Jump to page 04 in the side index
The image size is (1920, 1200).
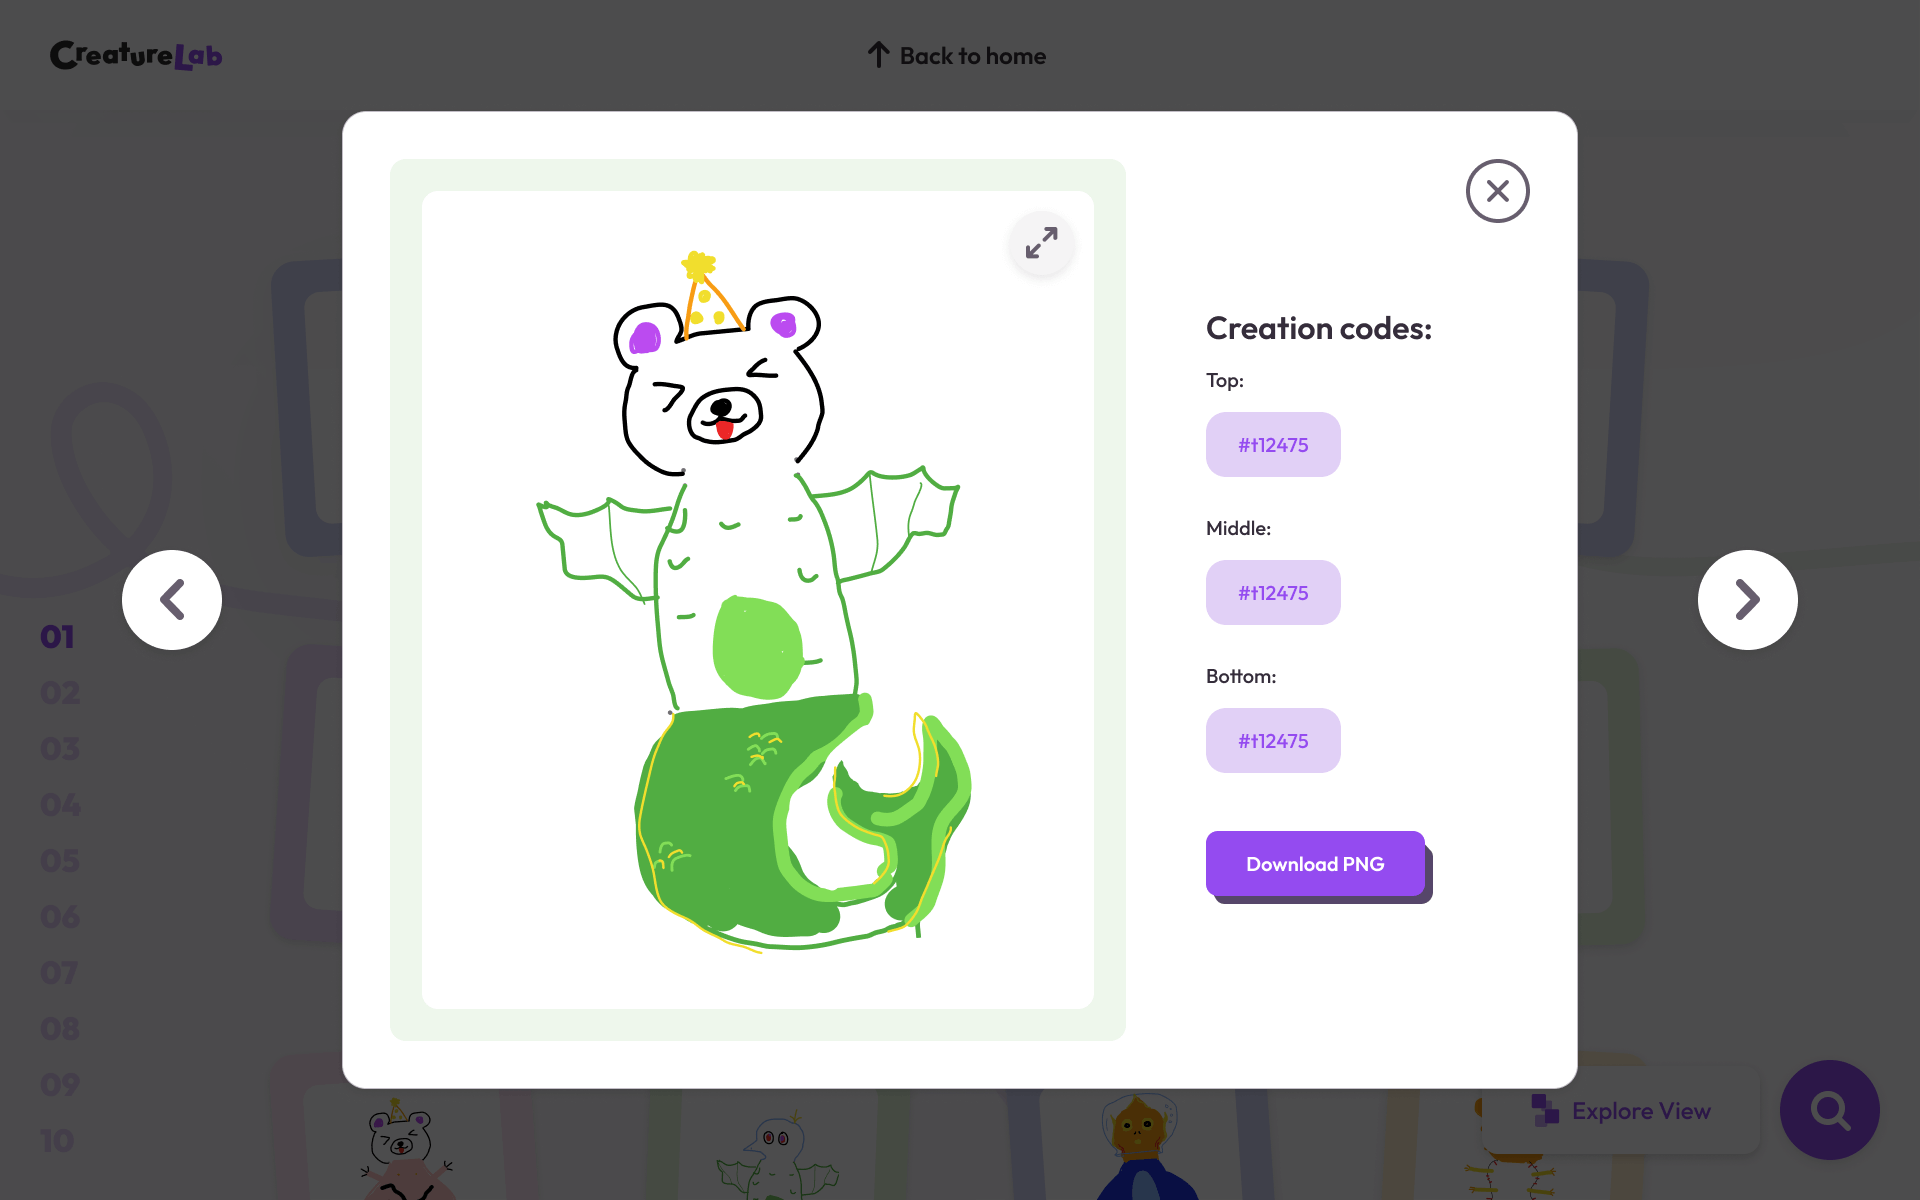click(x=60, y=805)
